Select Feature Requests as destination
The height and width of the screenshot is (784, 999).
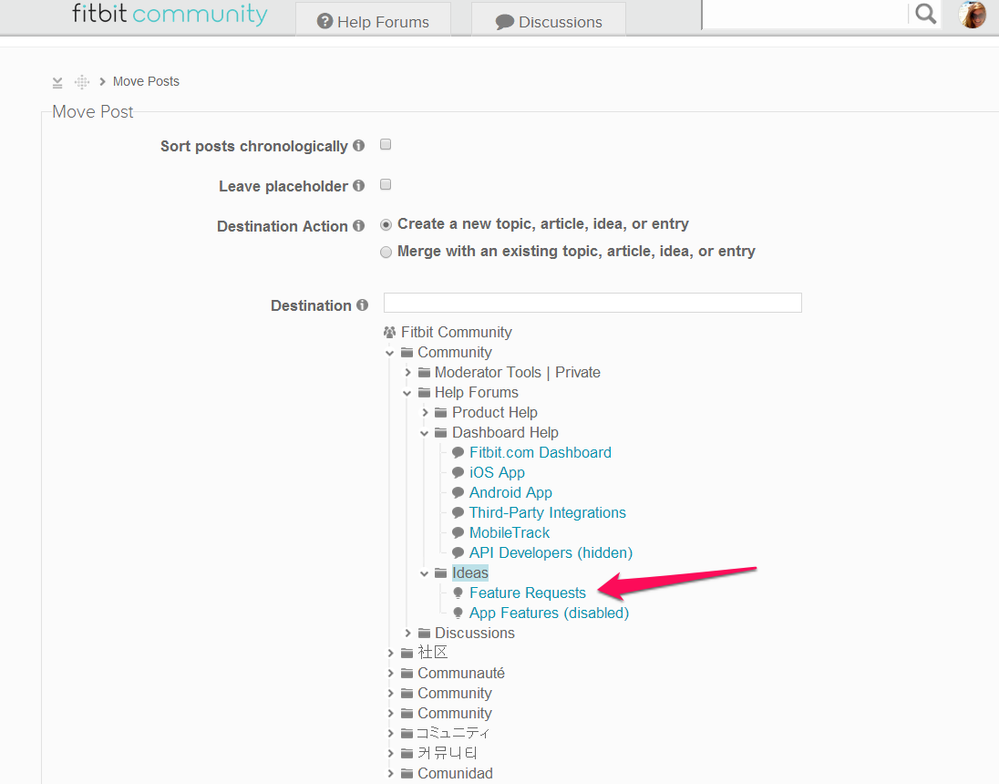(x=528, y=593)
